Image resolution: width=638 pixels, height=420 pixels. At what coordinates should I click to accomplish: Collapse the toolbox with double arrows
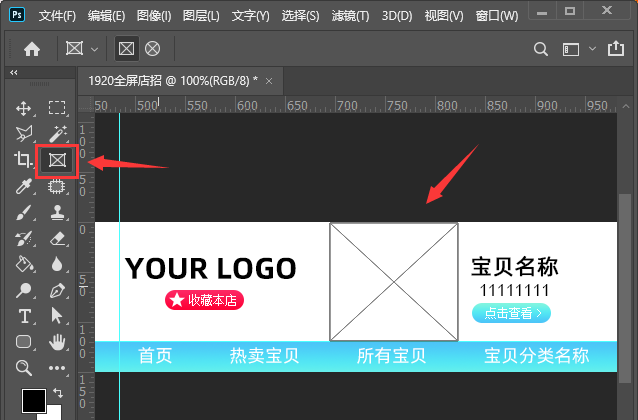(x=14, y=72)
